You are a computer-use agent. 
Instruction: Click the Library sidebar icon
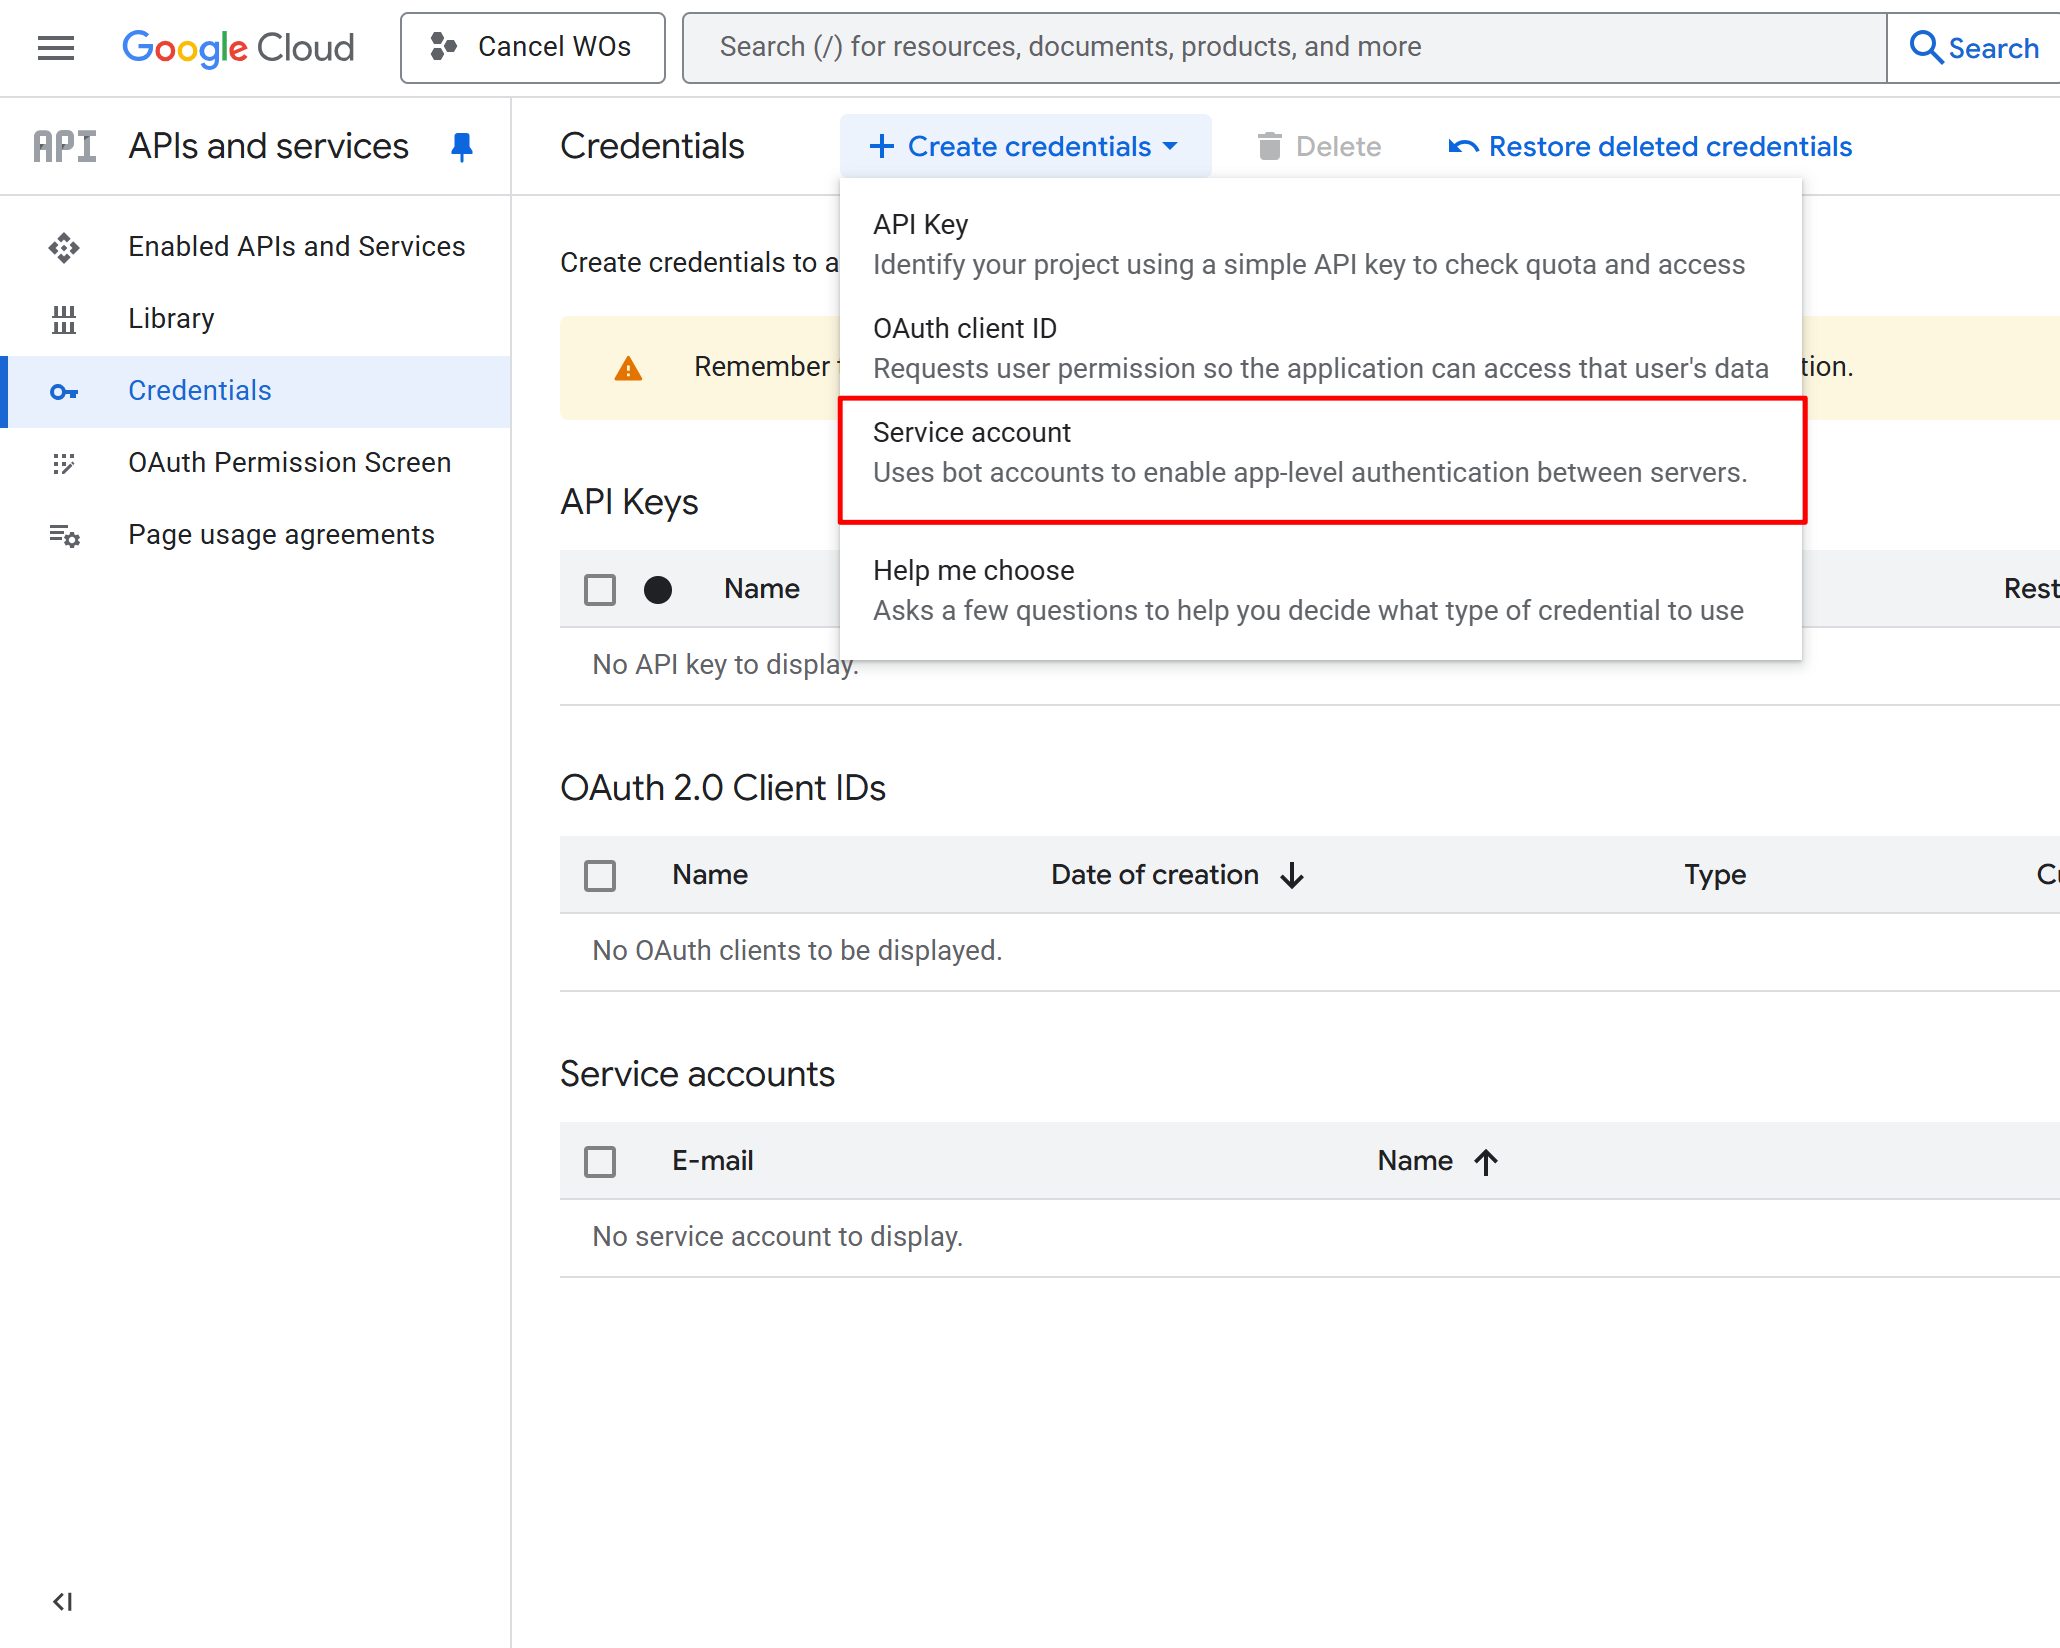pyautogui.click(x=64, y=319)
